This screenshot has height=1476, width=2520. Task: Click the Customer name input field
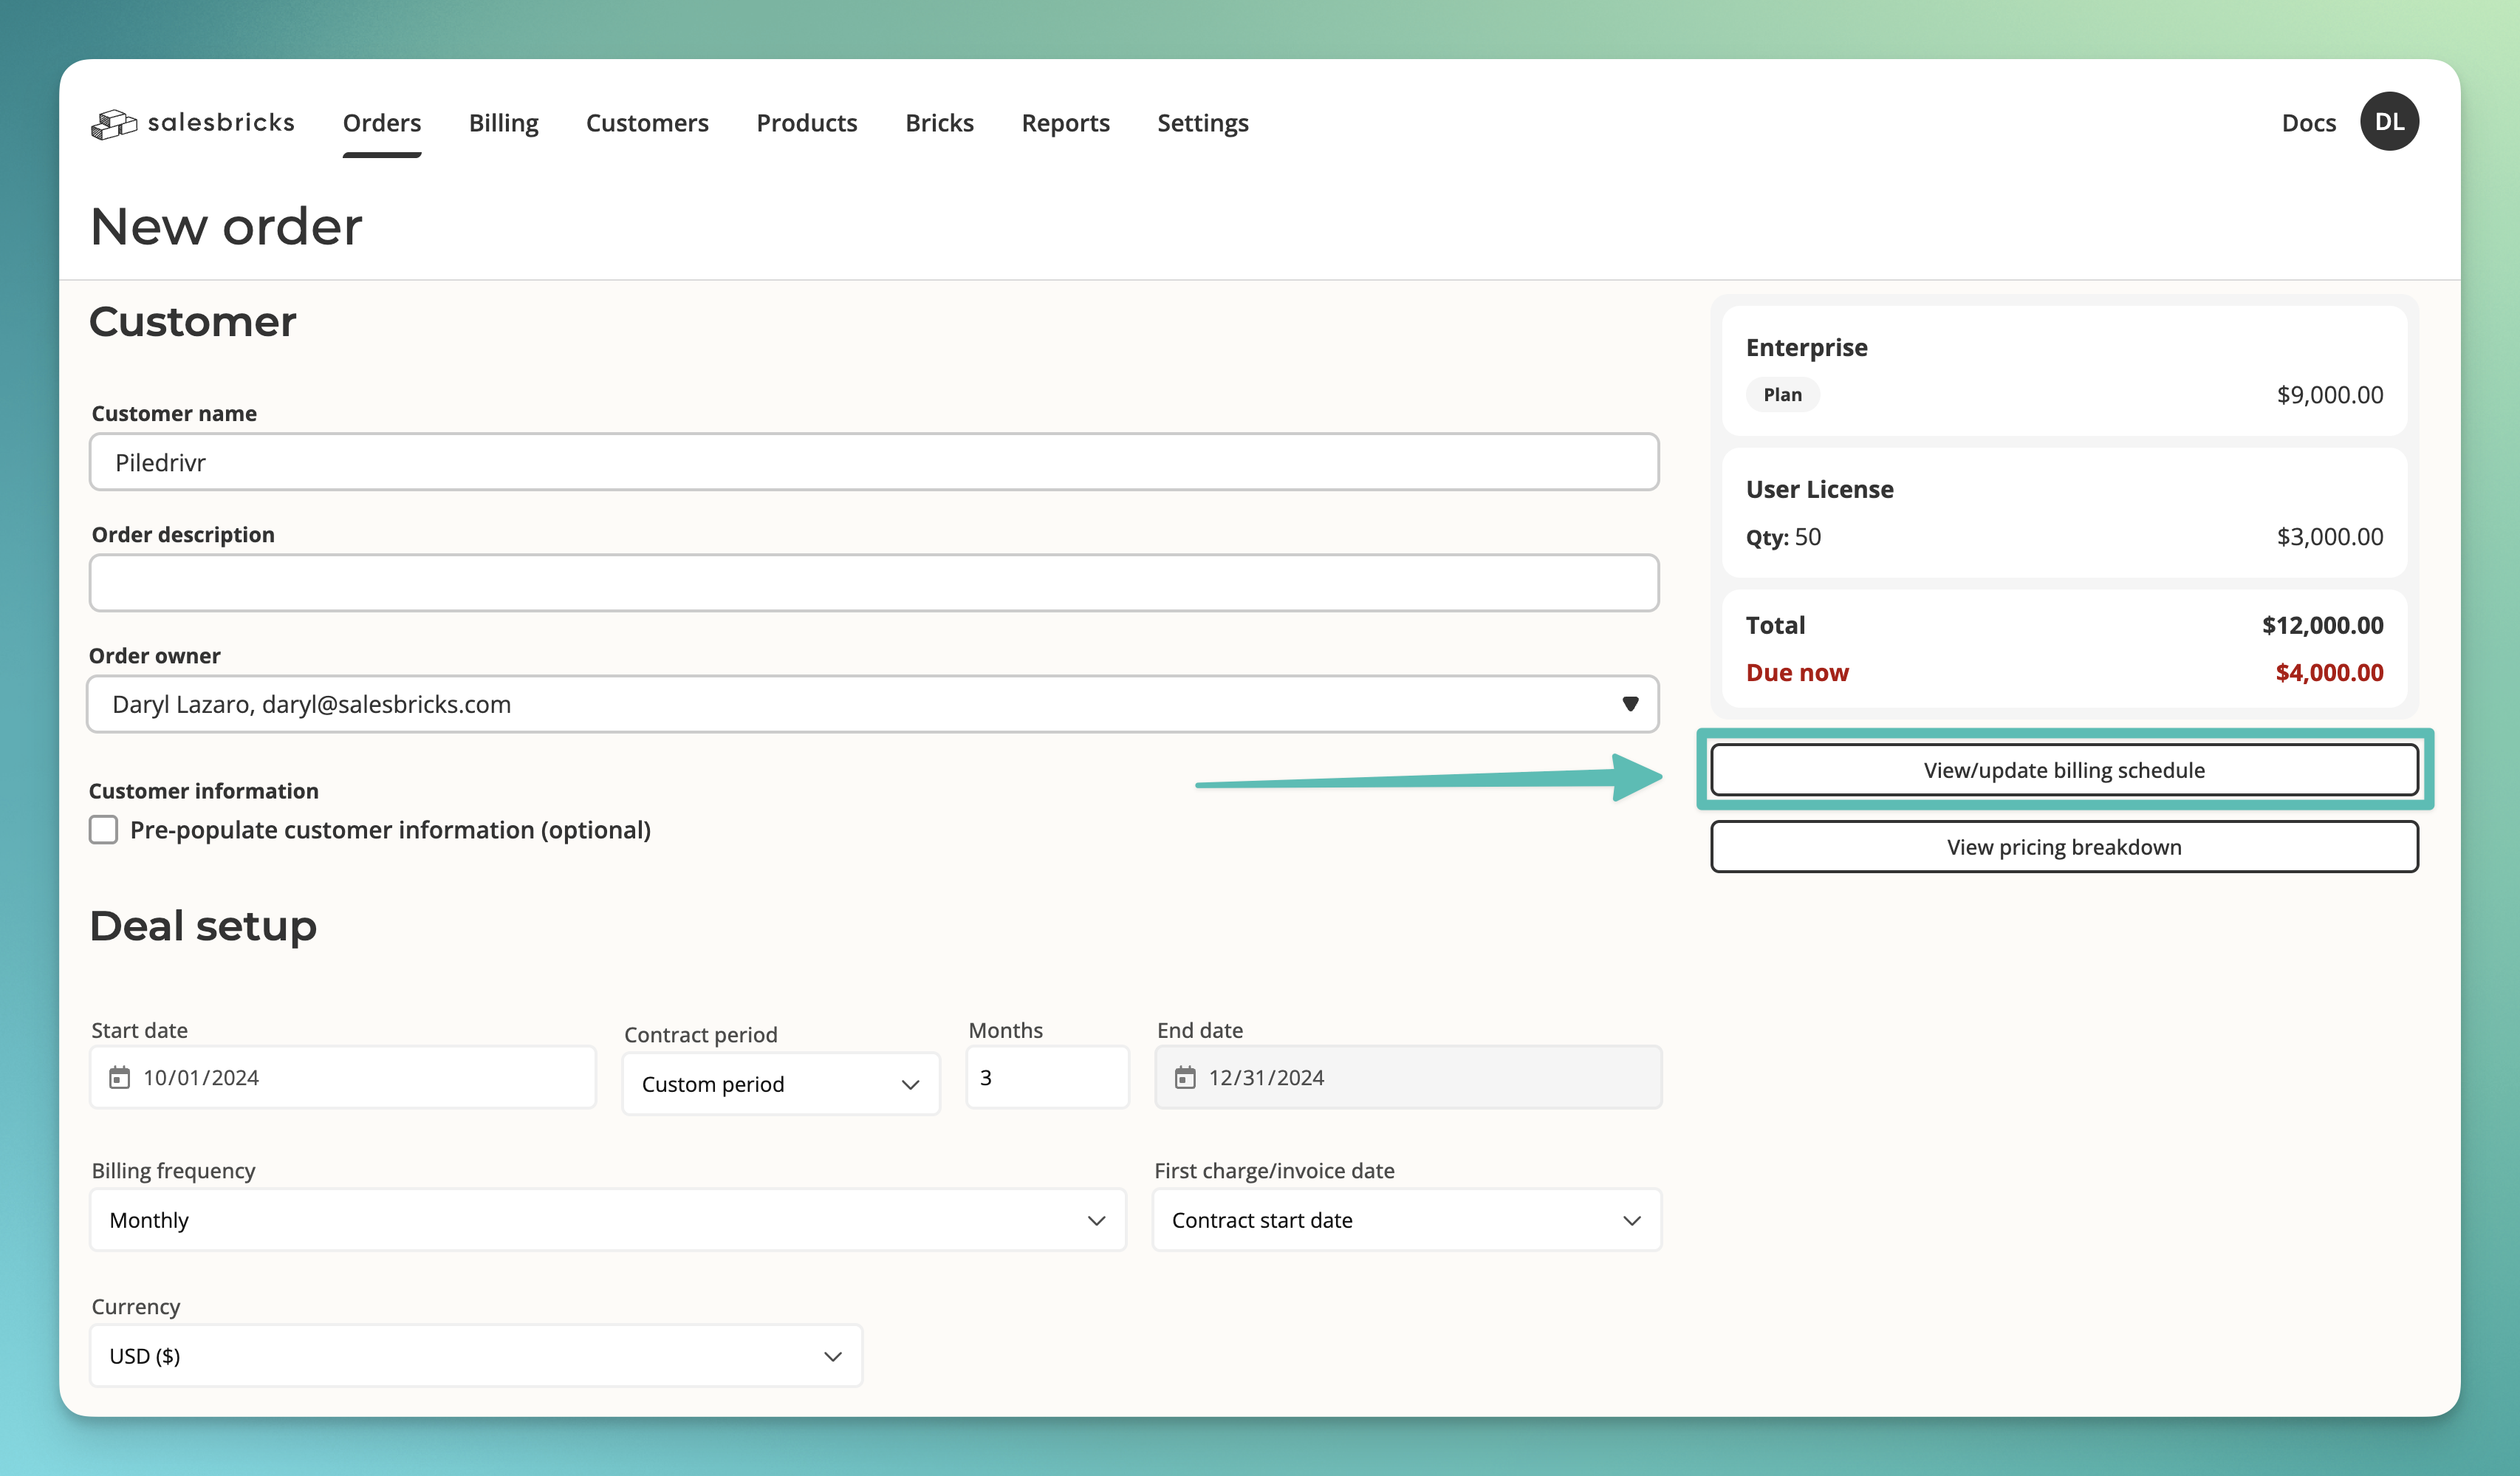[873, 462]
